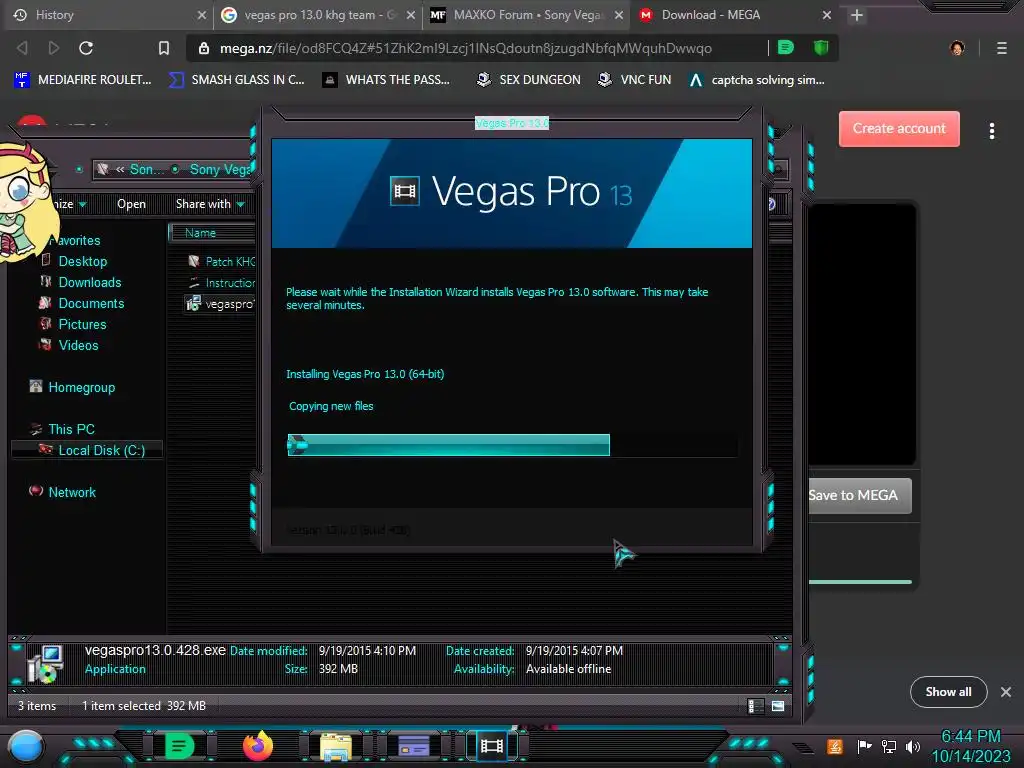The width and height of the screenshot is (1024, 768).
Task: Select the Patch KHG folder
Action: [221, 261]
